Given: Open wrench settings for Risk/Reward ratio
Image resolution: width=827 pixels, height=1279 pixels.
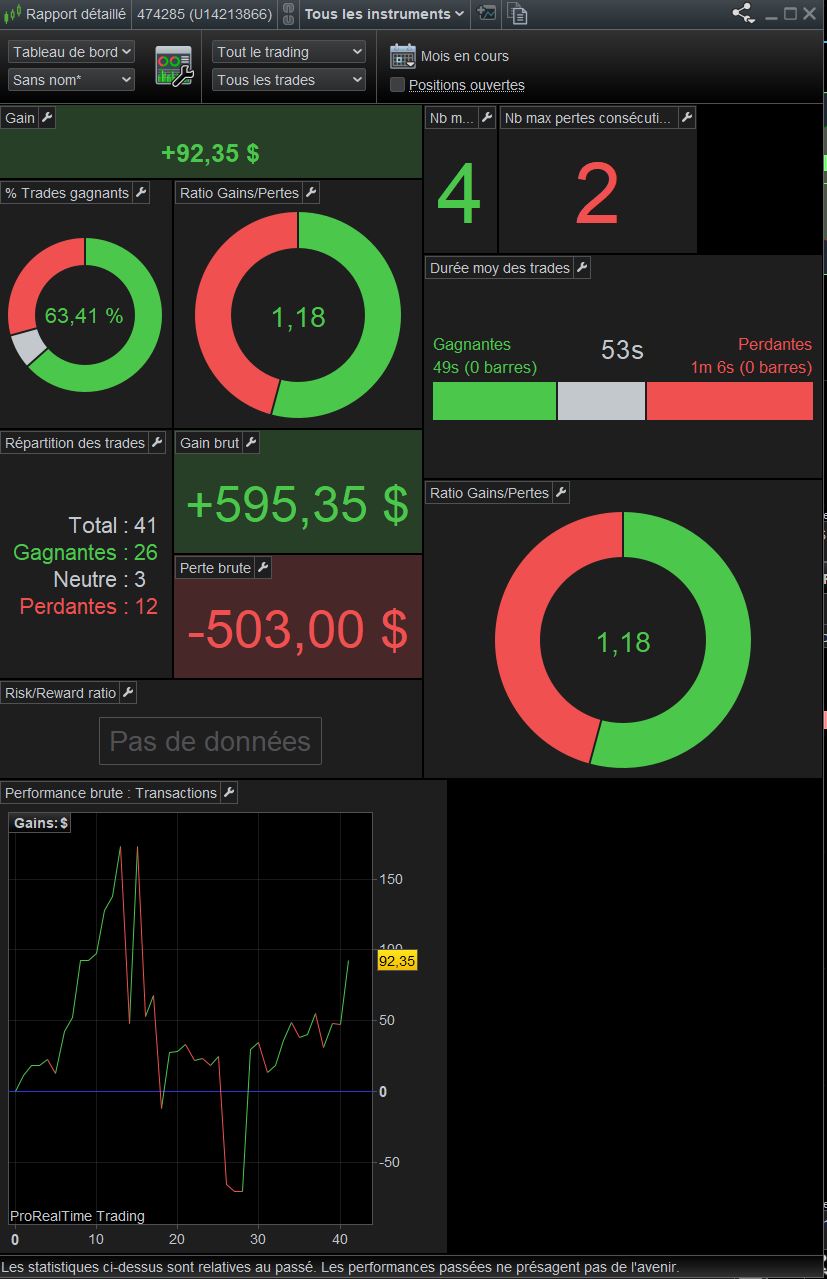Looking at the screenshot, I should pos(128,693).
